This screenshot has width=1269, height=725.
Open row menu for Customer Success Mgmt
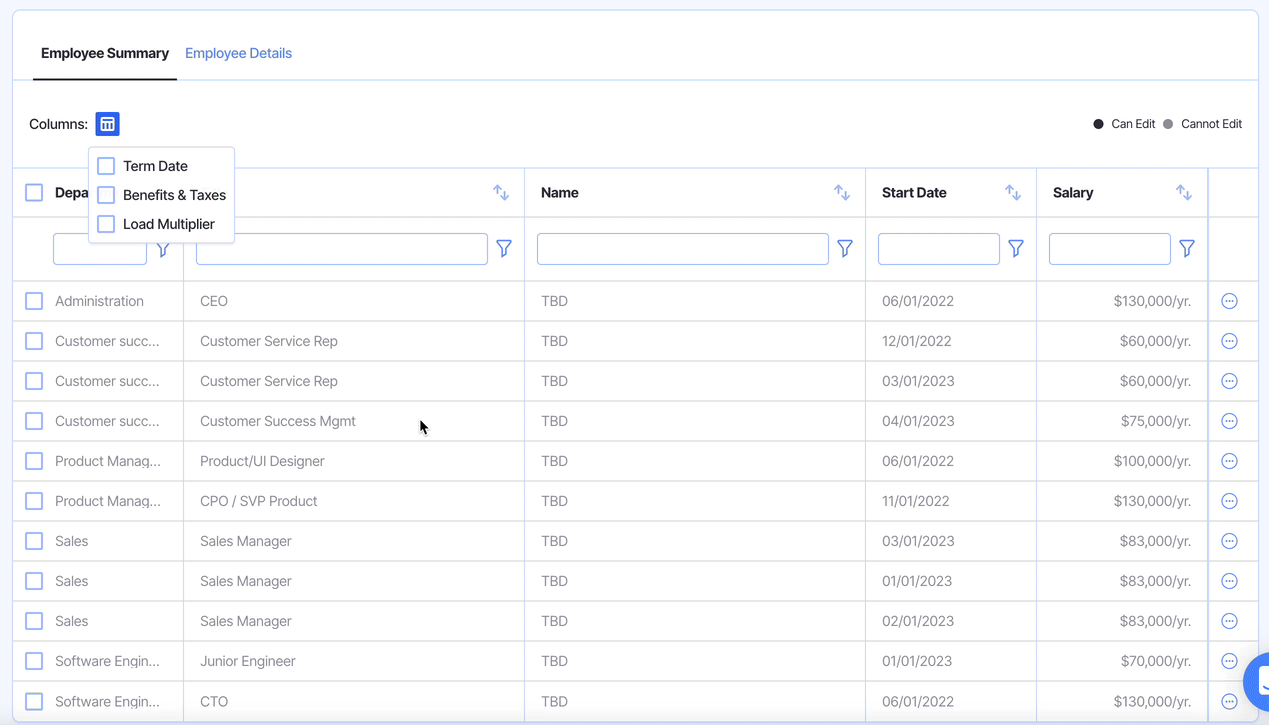tap(1230, 421)
